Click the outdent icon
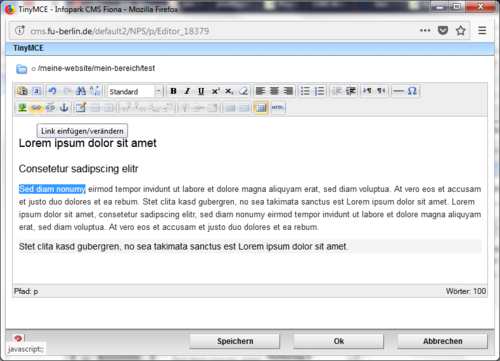 click(x=337, y=91)
